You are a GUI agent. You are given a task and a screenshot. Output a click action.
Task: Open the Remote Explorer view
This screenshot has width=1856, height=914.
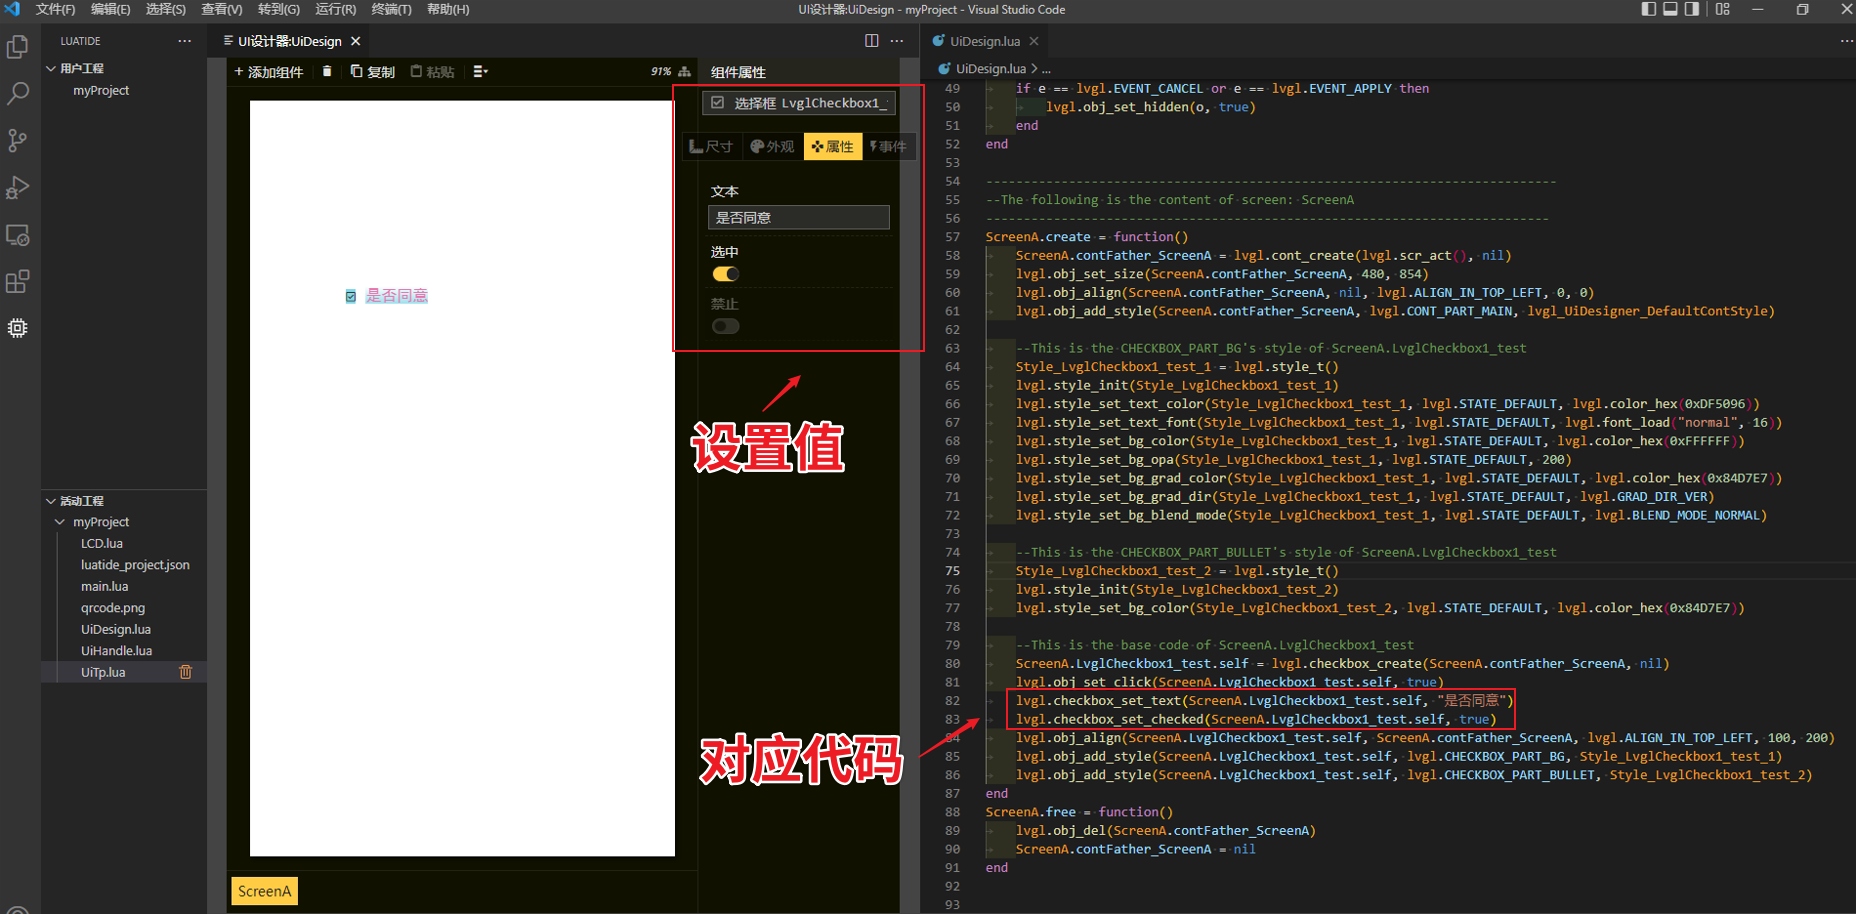point(18,236)
